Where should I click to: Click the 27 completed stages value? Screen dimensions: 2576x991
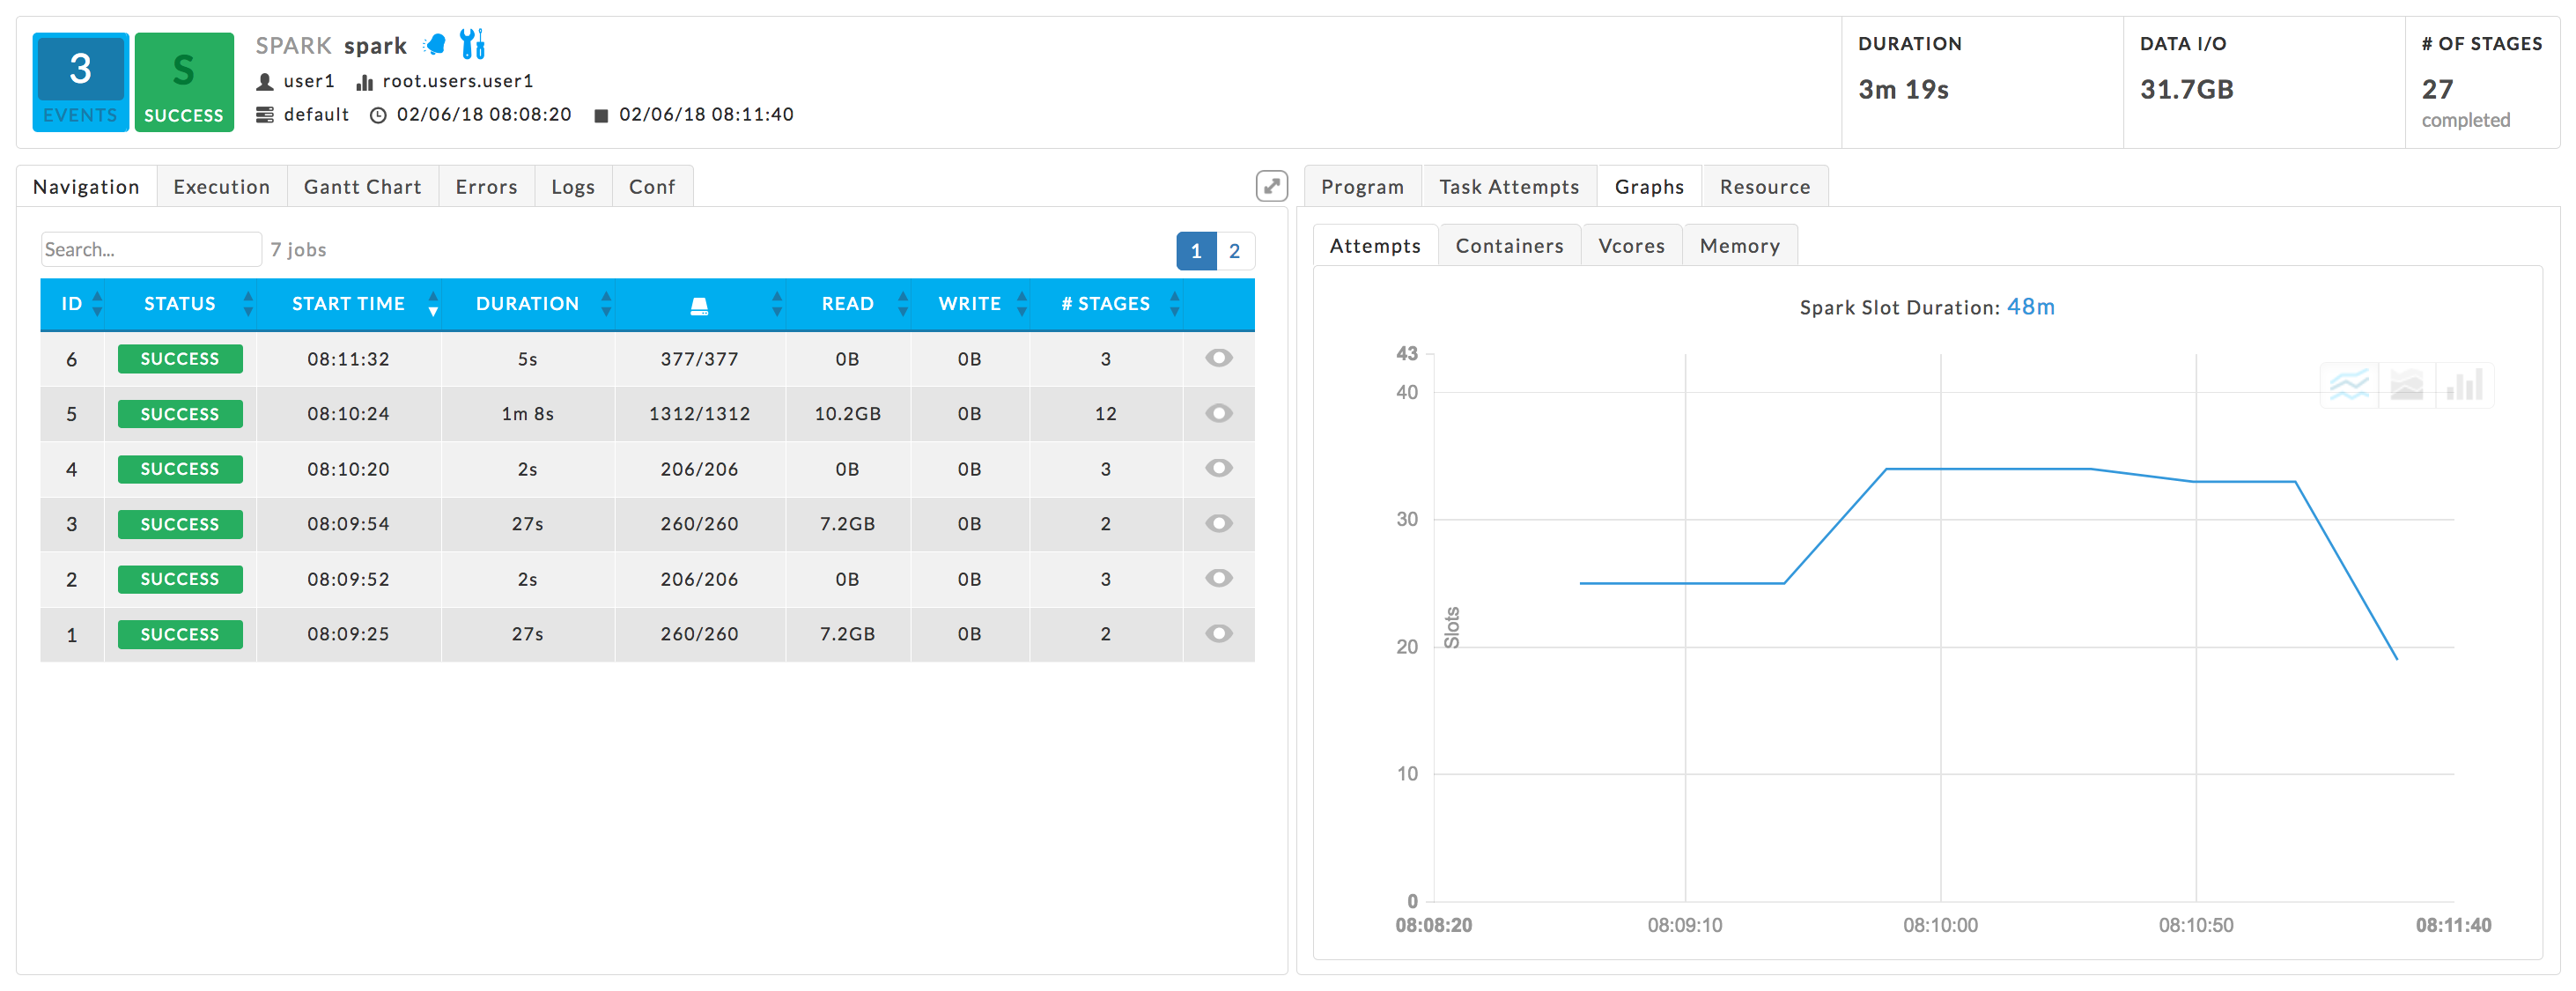(2437, 90)
